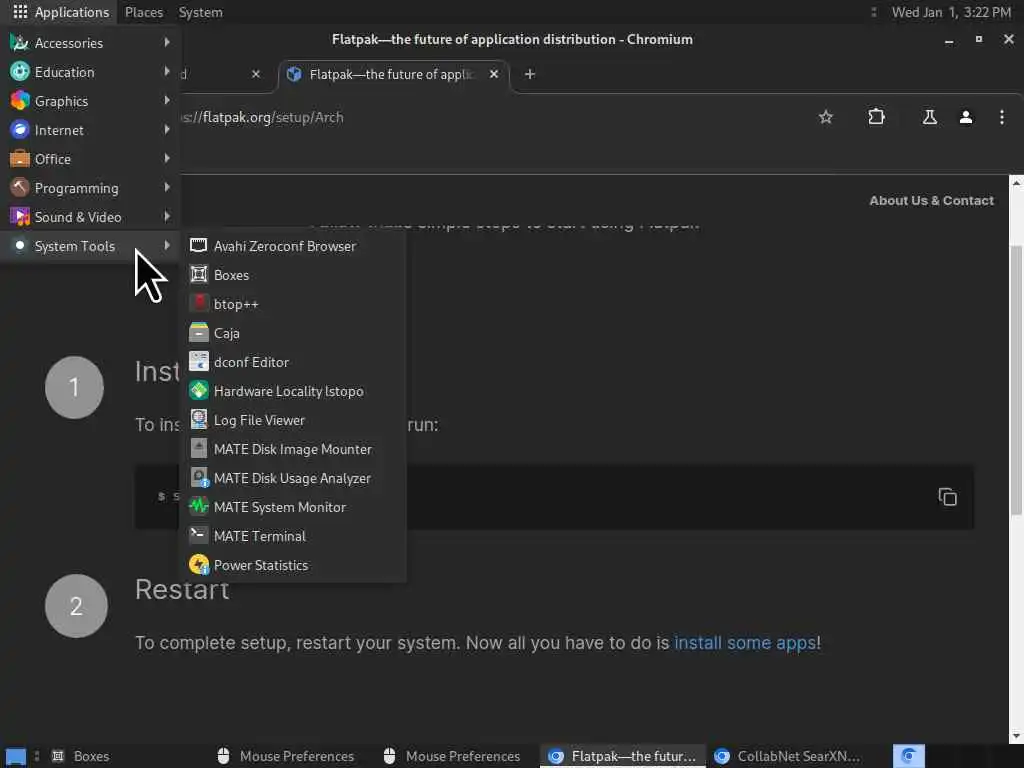The width and height of the screenshot is (1024, 768).
Task: Close the first partially hidden tab
Action: click(256, 74)
